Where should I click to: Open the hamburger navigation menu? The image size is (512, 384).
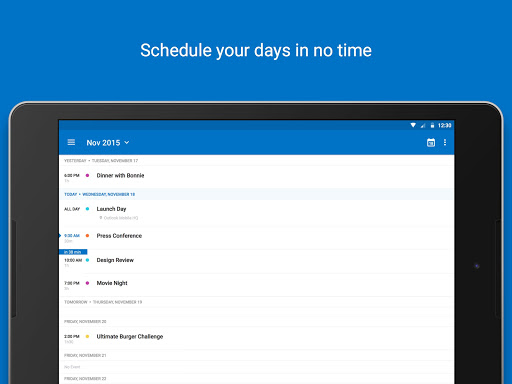click(x=71, y=143)
